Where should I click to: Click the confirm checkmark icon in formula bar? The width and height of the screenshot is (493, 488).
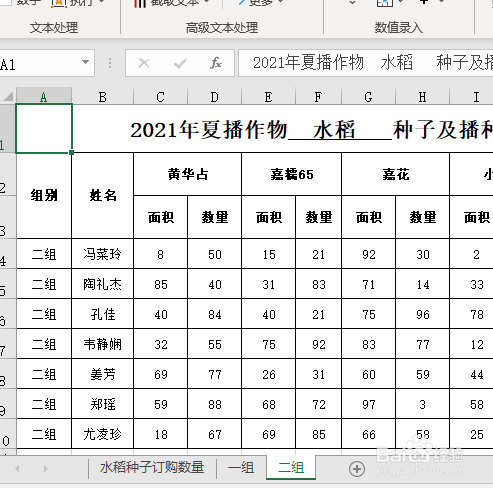point(180,63)
